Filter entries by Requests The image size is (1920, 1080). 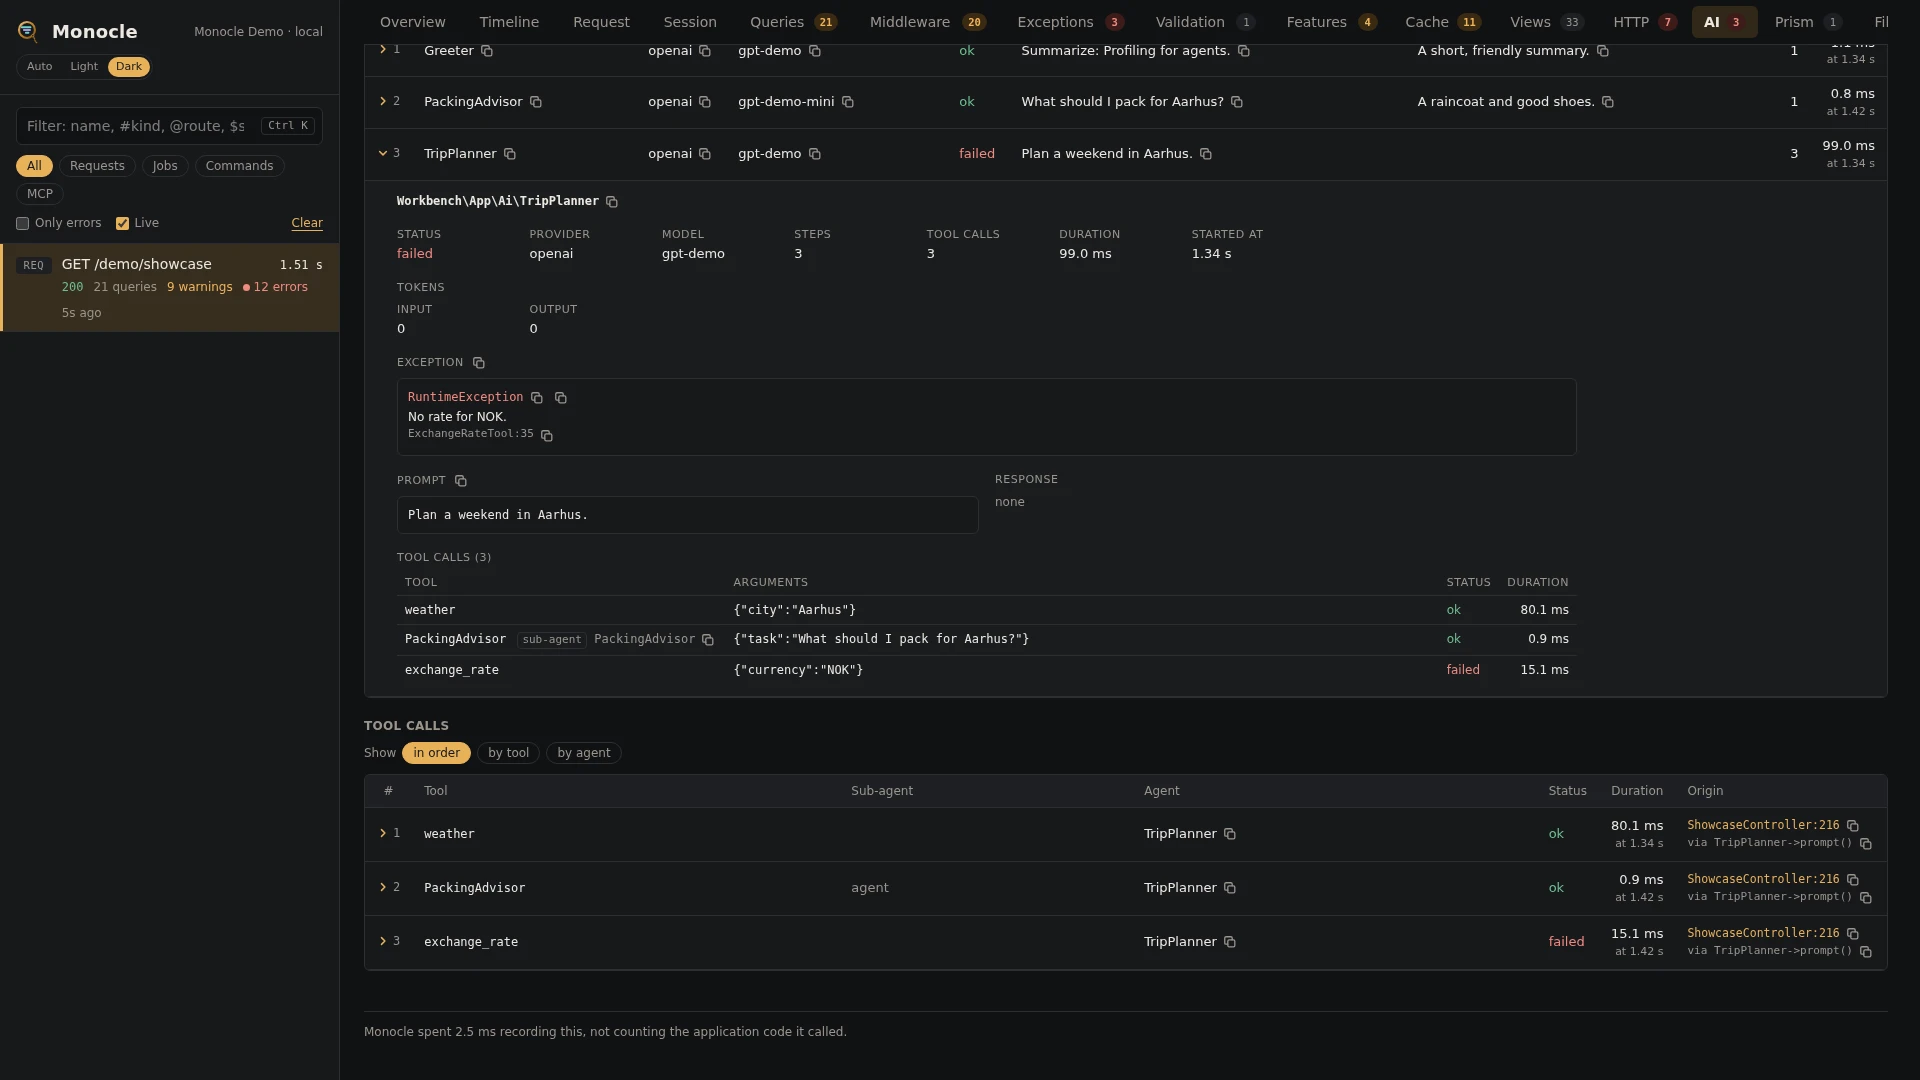click(x=97, y=166)
